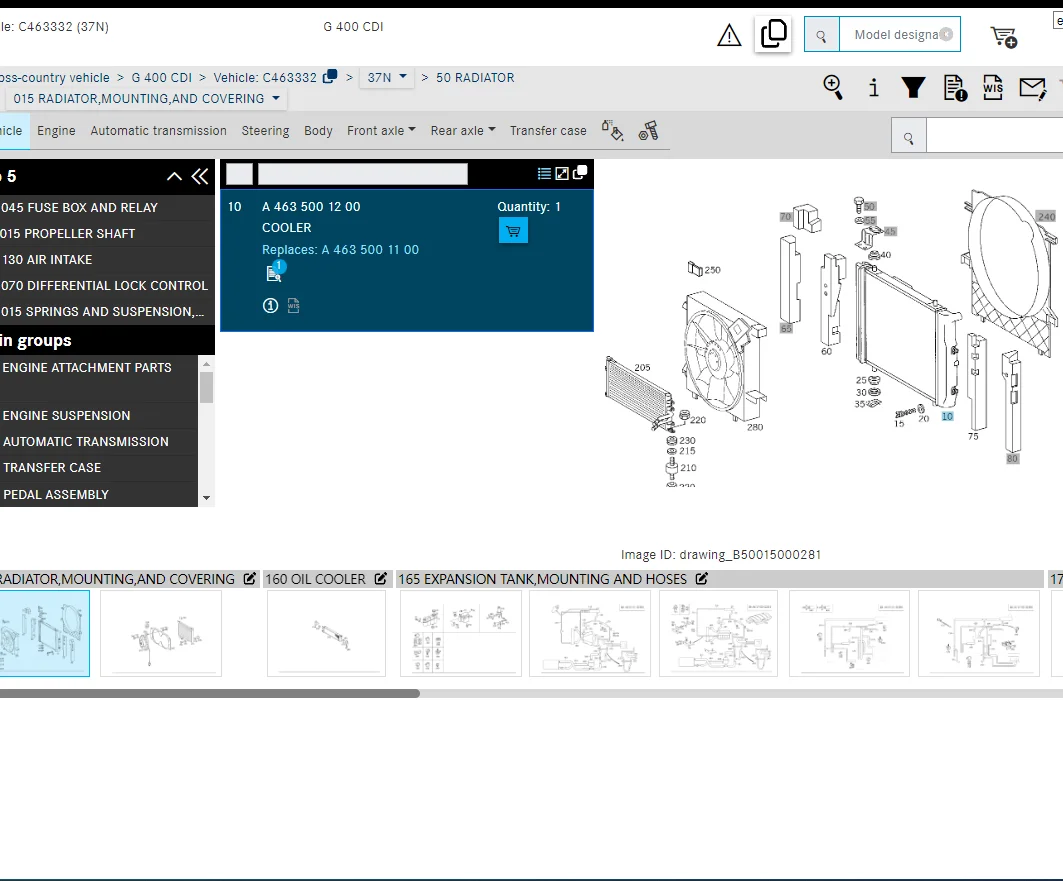Edit note for 160 OIL COOLER strip
Viewport: 1063px width, 881px height.
(380, 579)
